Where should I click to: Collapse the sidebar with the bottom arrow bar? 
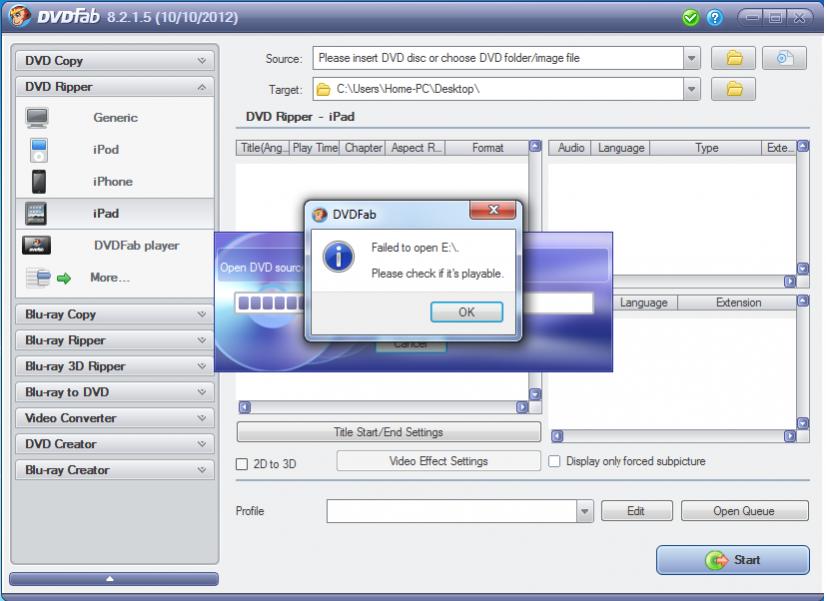114,579
